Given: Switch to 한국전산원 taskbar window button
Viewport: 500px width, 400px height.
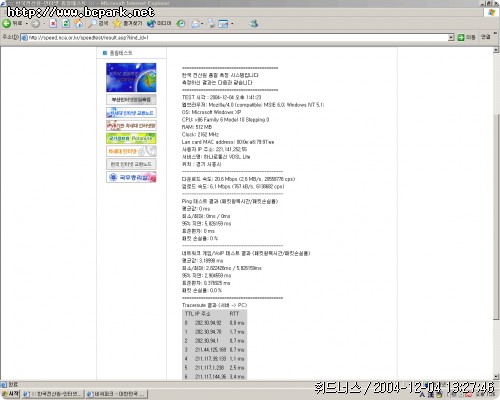Looking at the screenshot, I should point(53,394).
